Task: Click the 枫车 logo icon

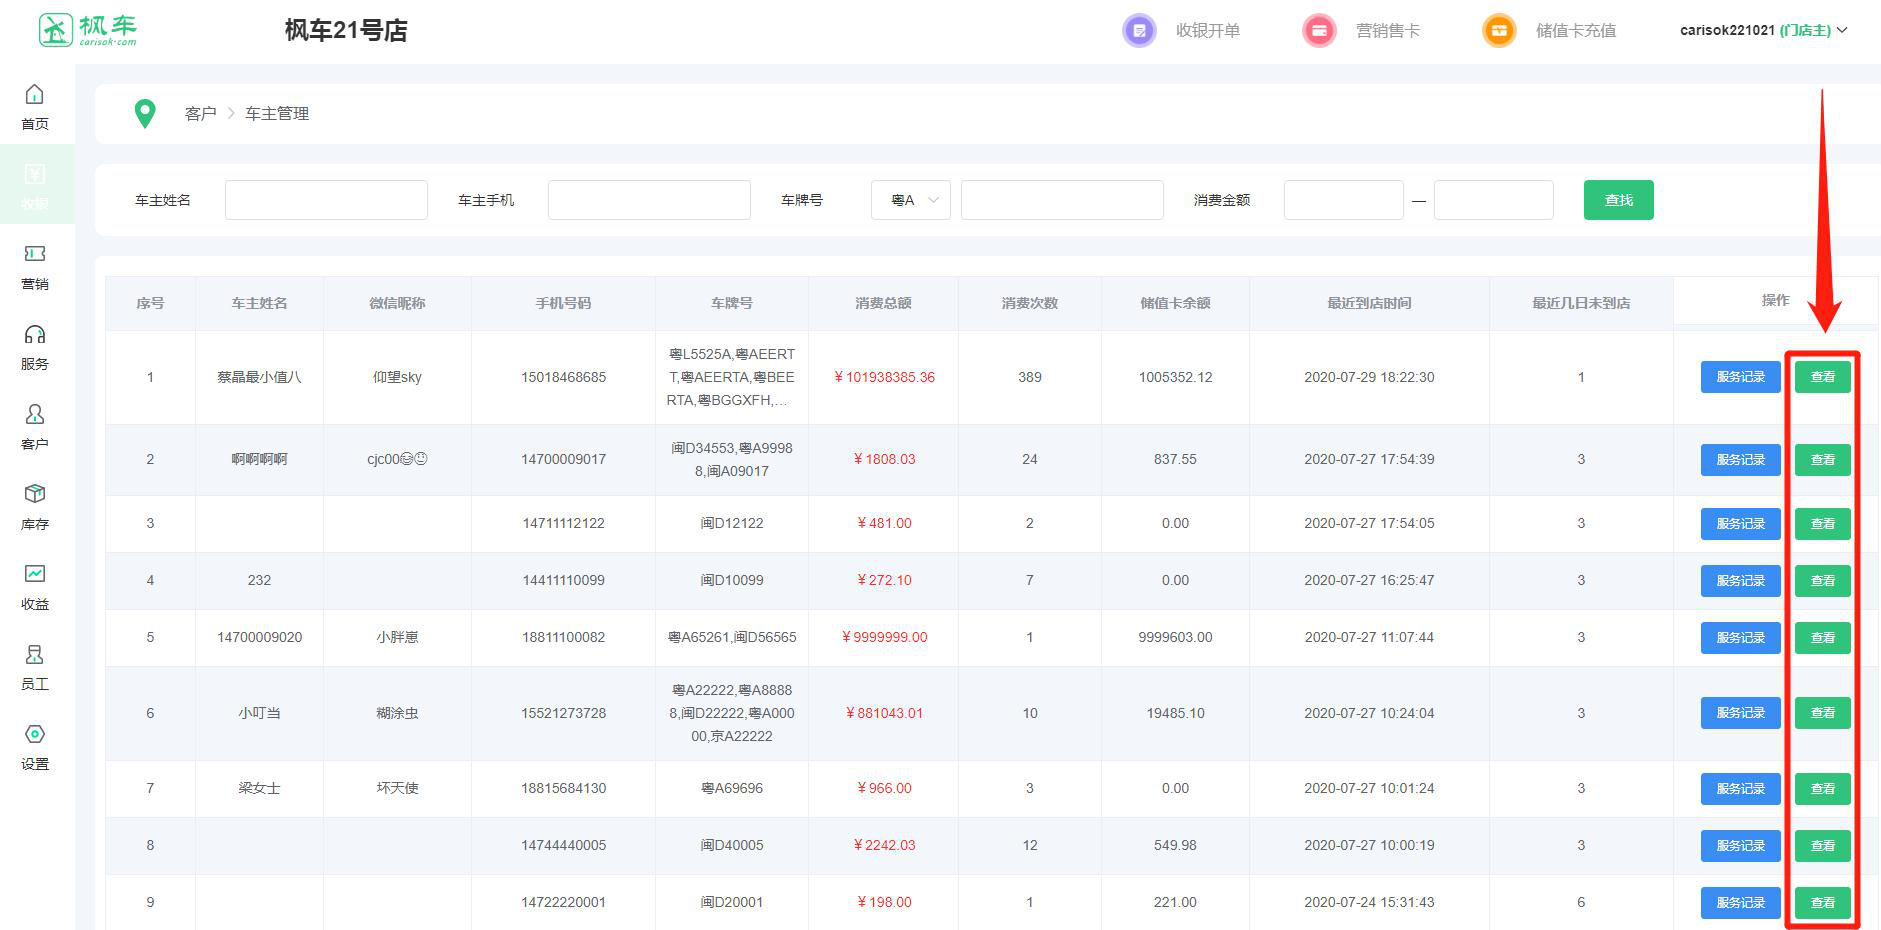Action: pos(56,30)
